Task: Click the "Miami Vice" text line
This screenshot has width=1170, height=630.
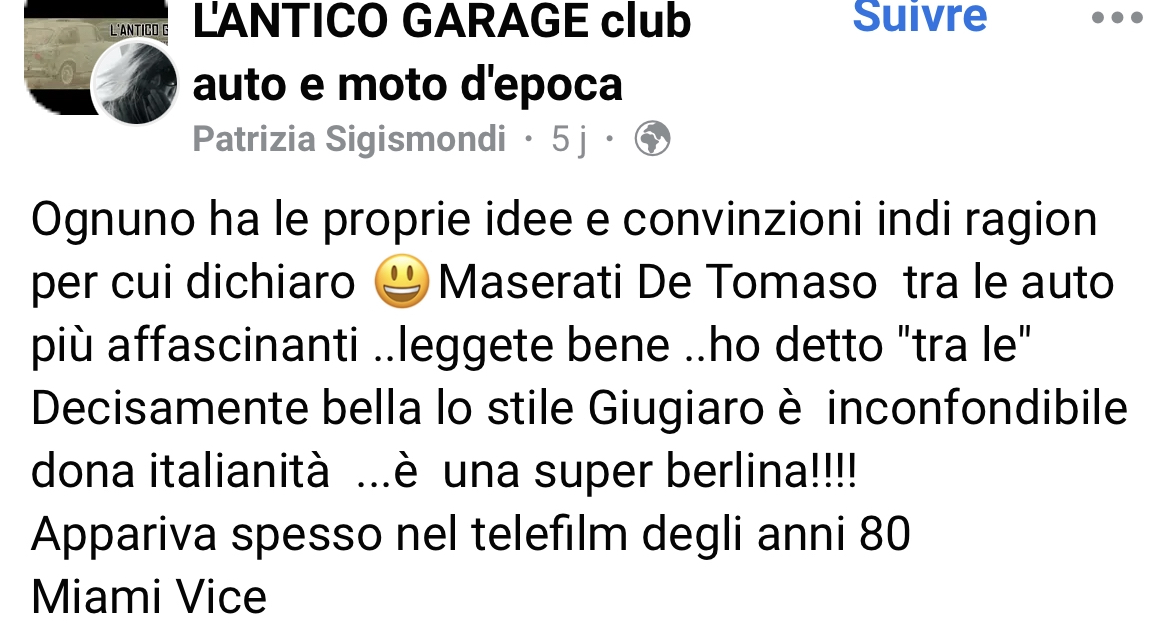Action: pos(149,597)
